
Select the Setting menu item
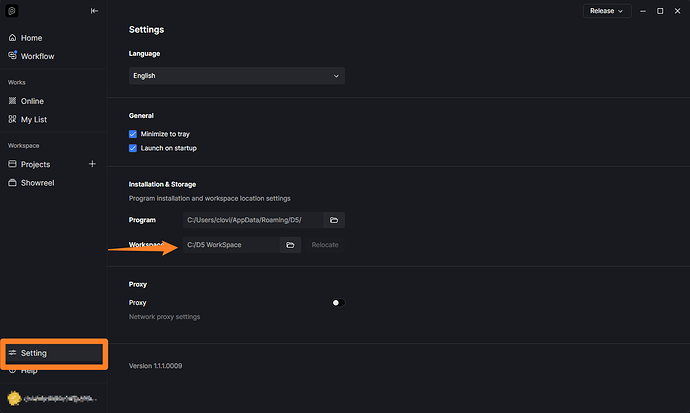click(55, 353)
